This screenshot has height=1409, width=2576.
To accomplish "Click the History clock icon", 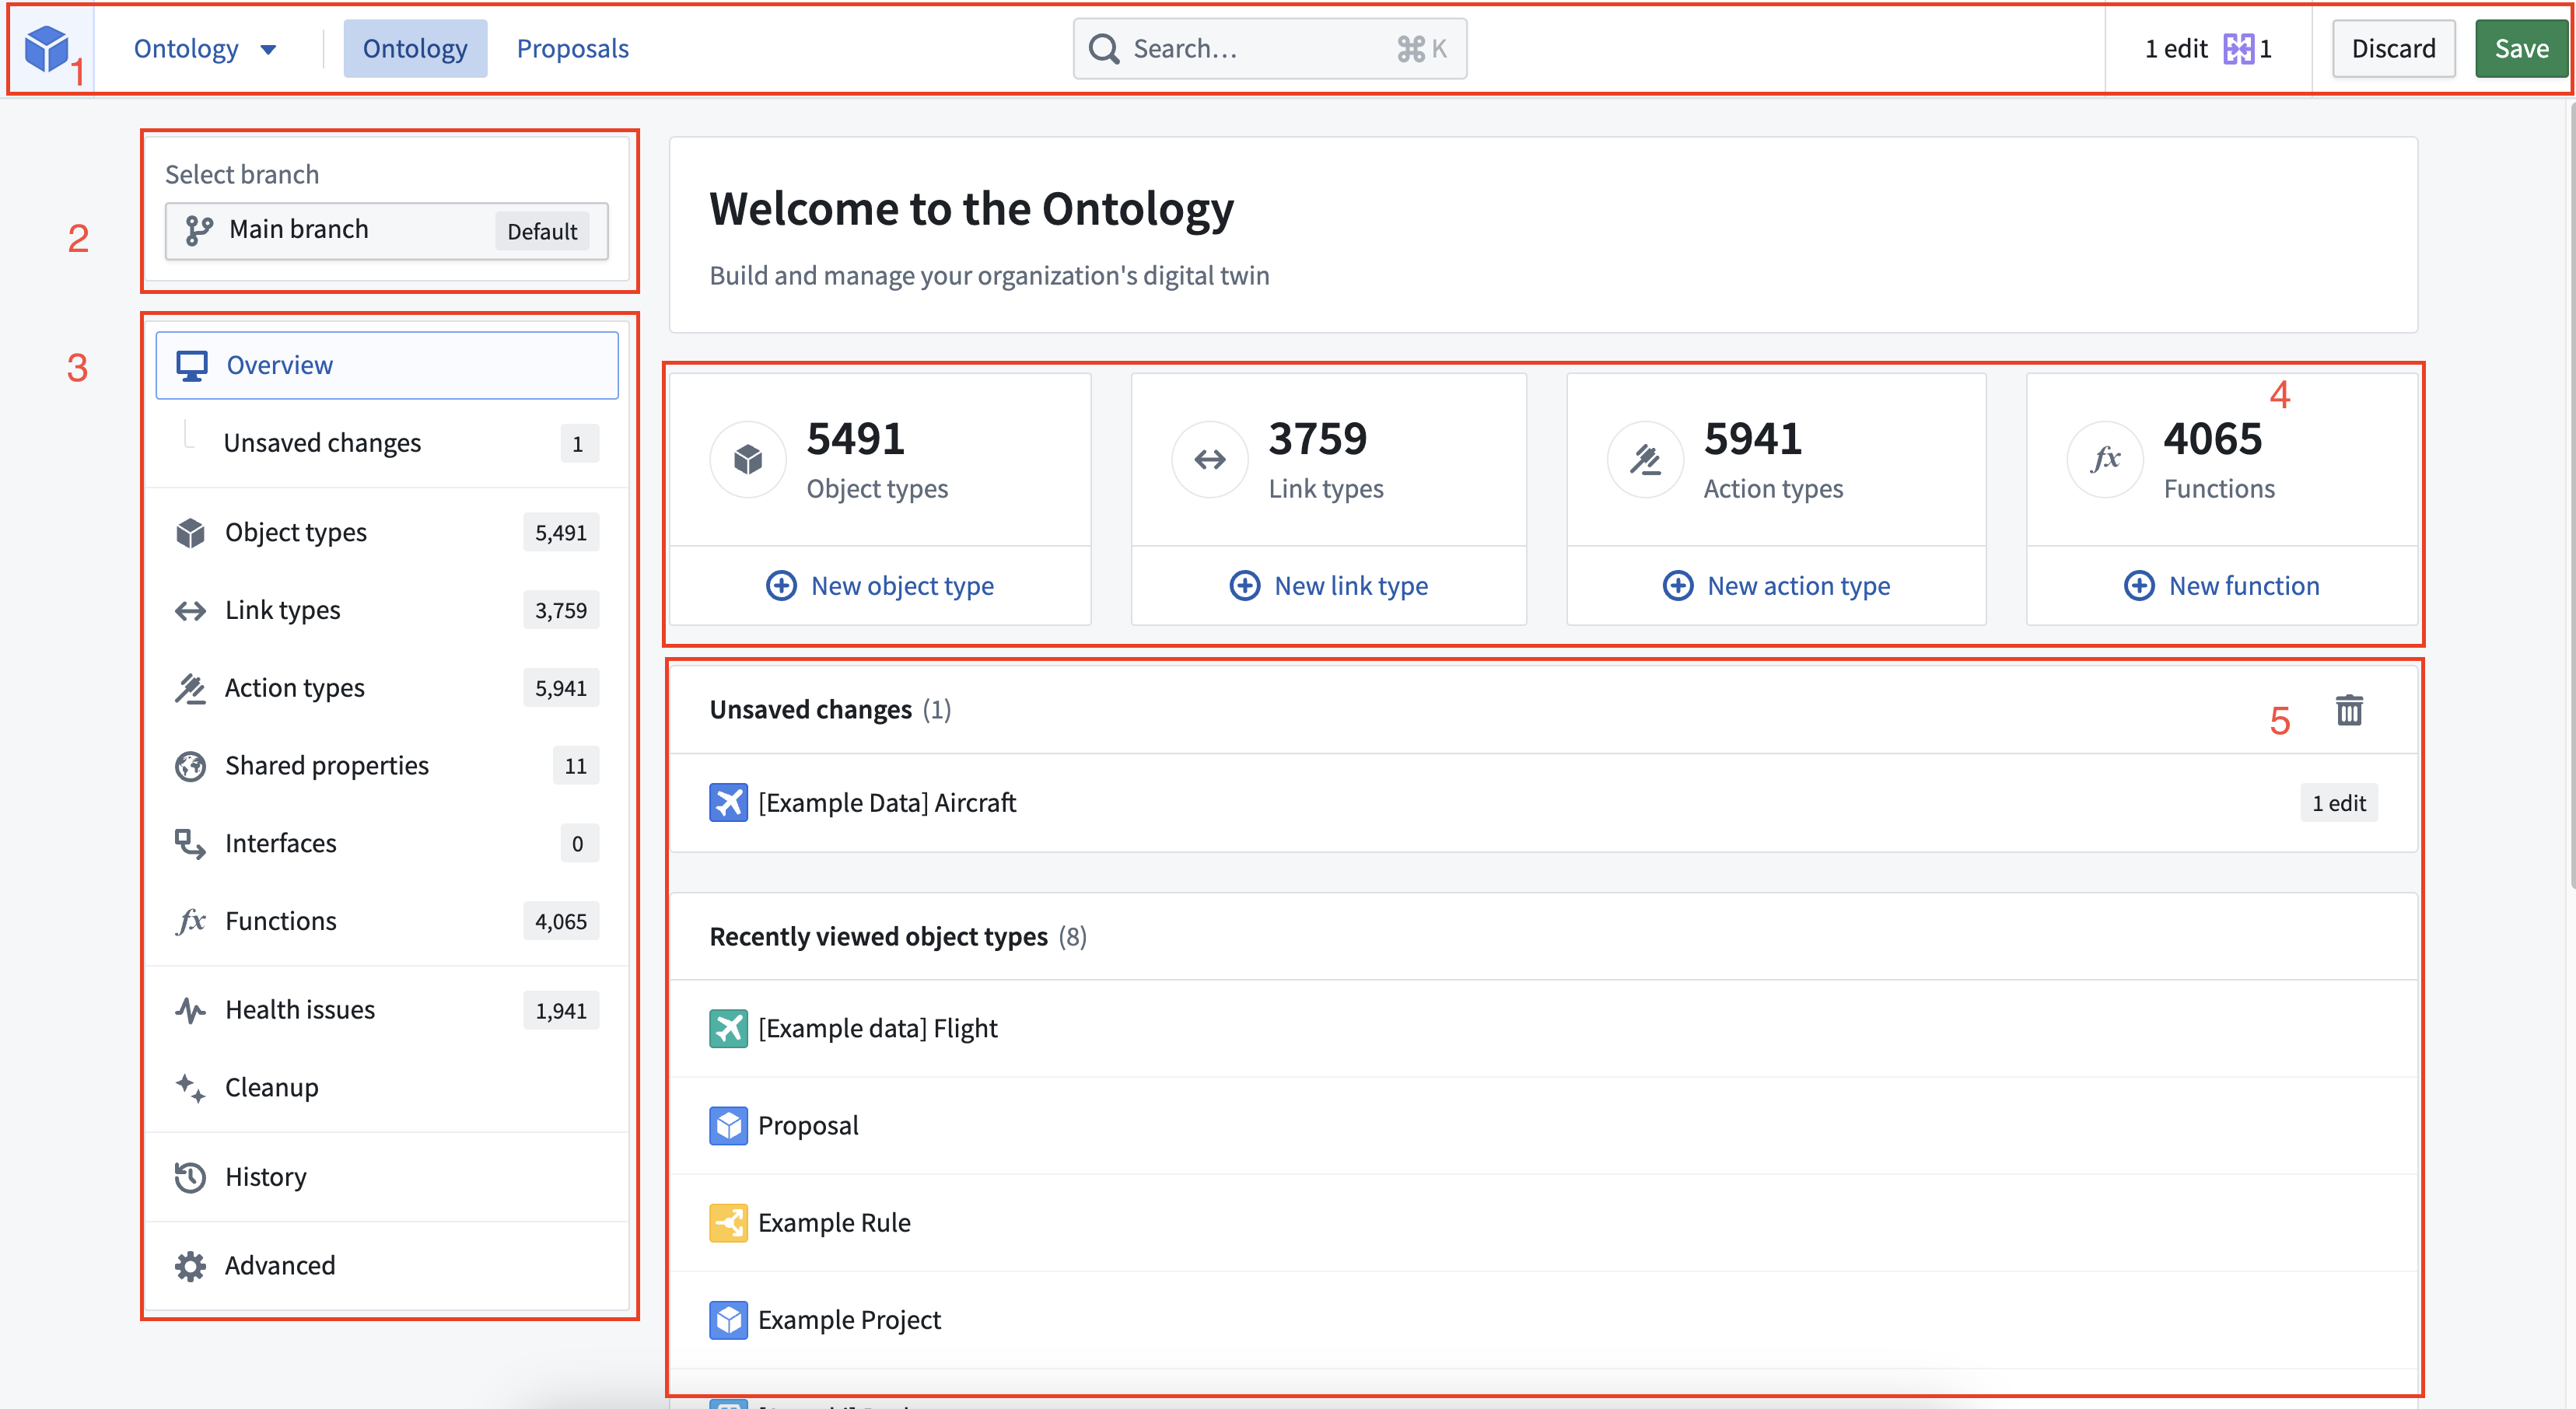I will click(x=190, y=1177).
